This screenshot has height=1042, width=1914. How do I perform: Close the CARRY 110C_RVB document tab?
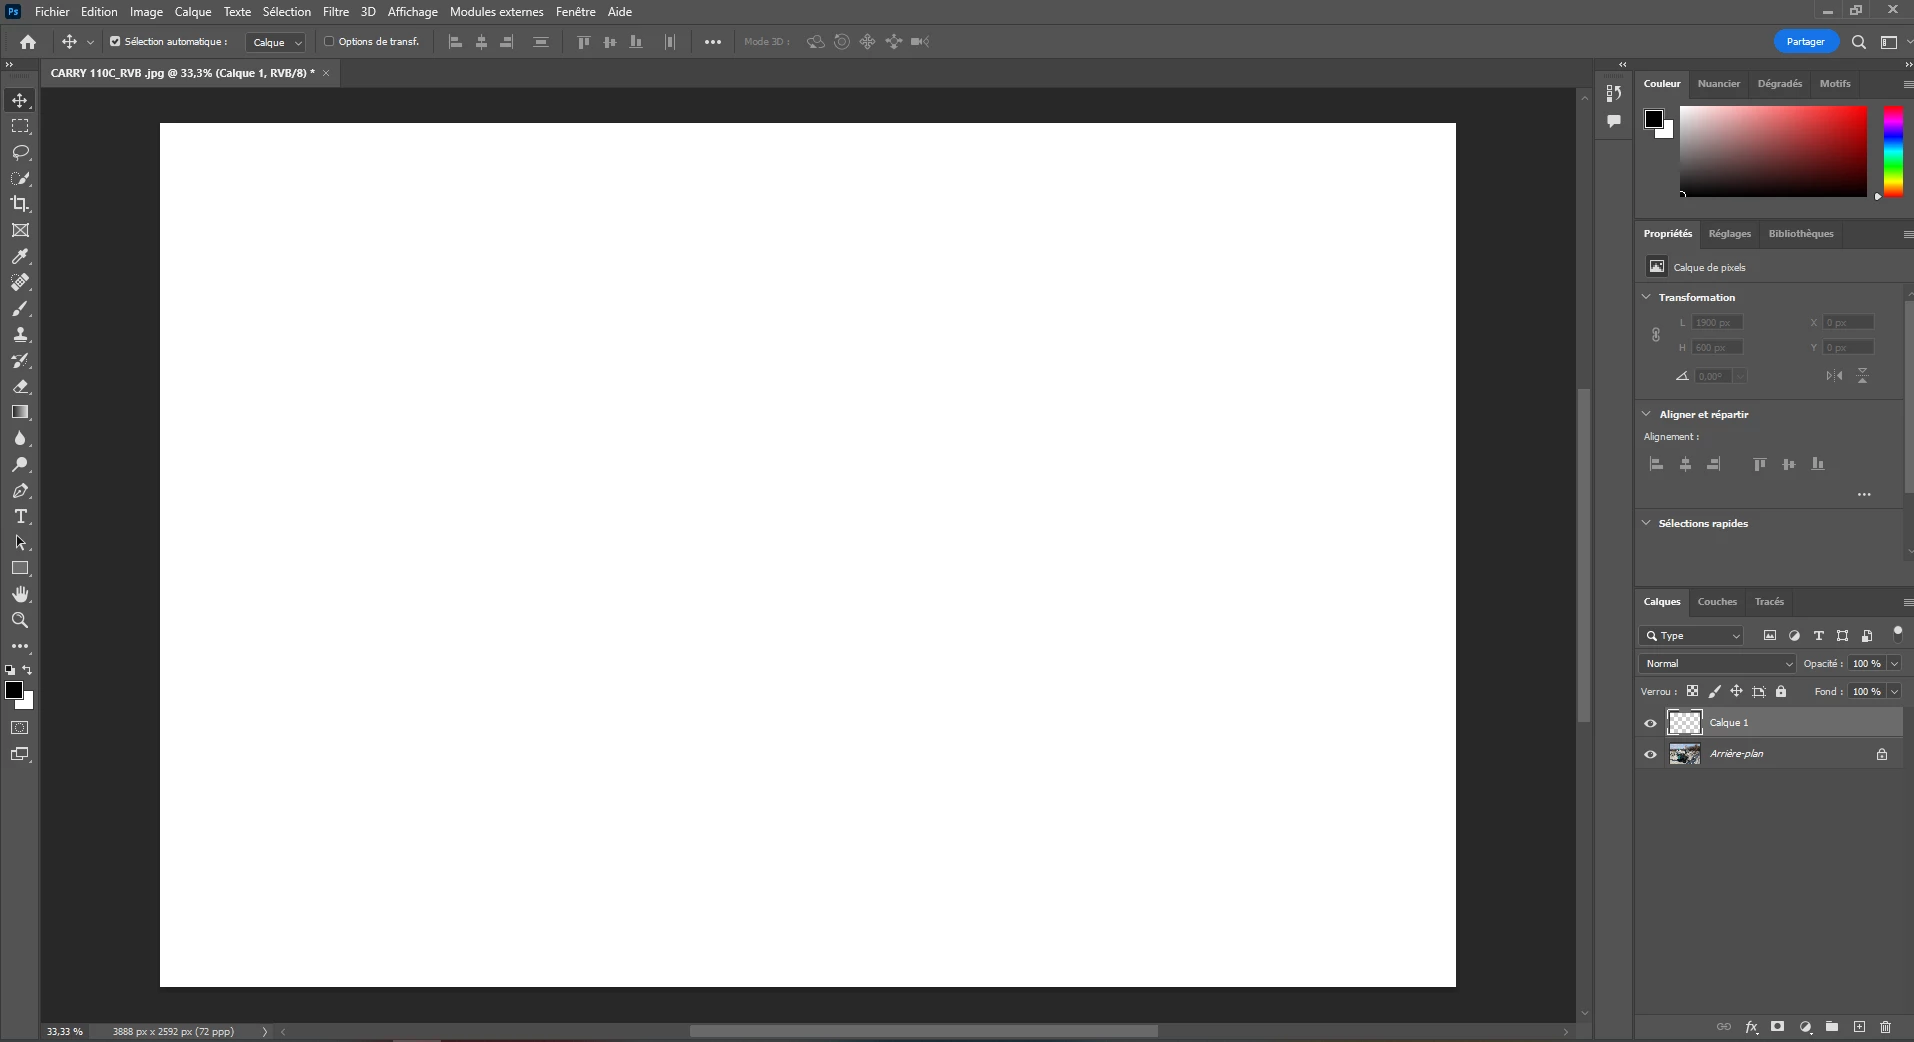pos(326,73)
